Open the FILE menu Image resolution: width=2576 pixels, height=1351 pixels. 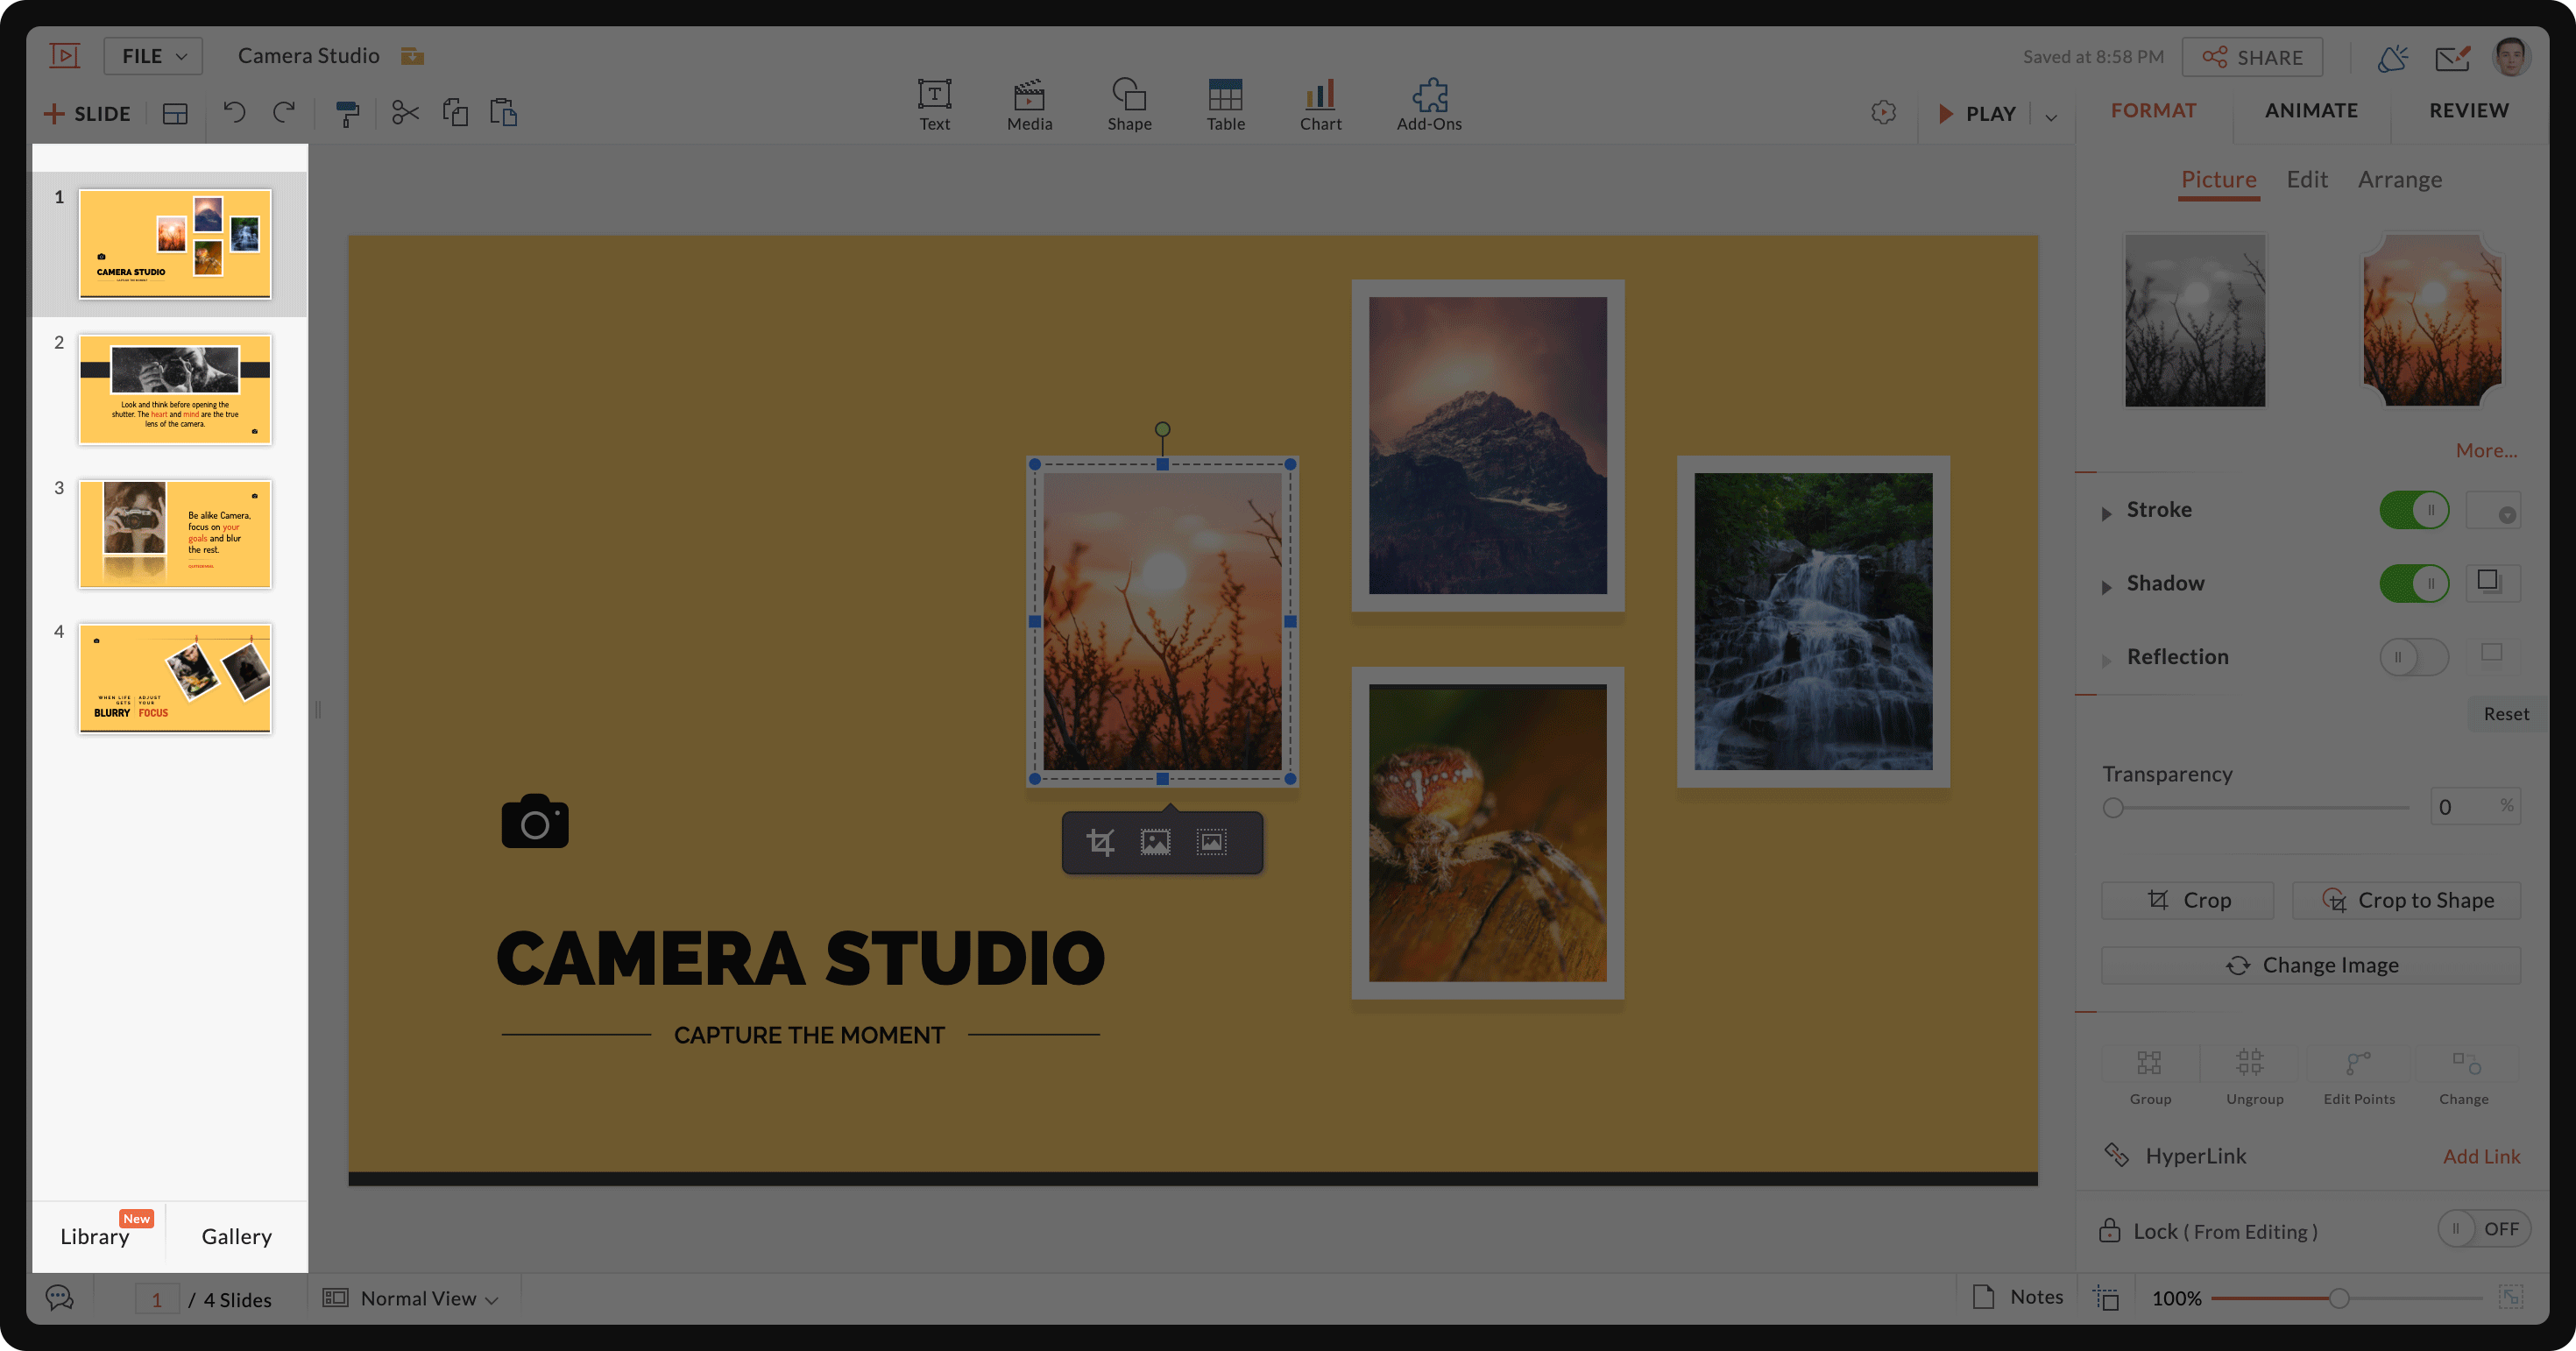point(152,55)
